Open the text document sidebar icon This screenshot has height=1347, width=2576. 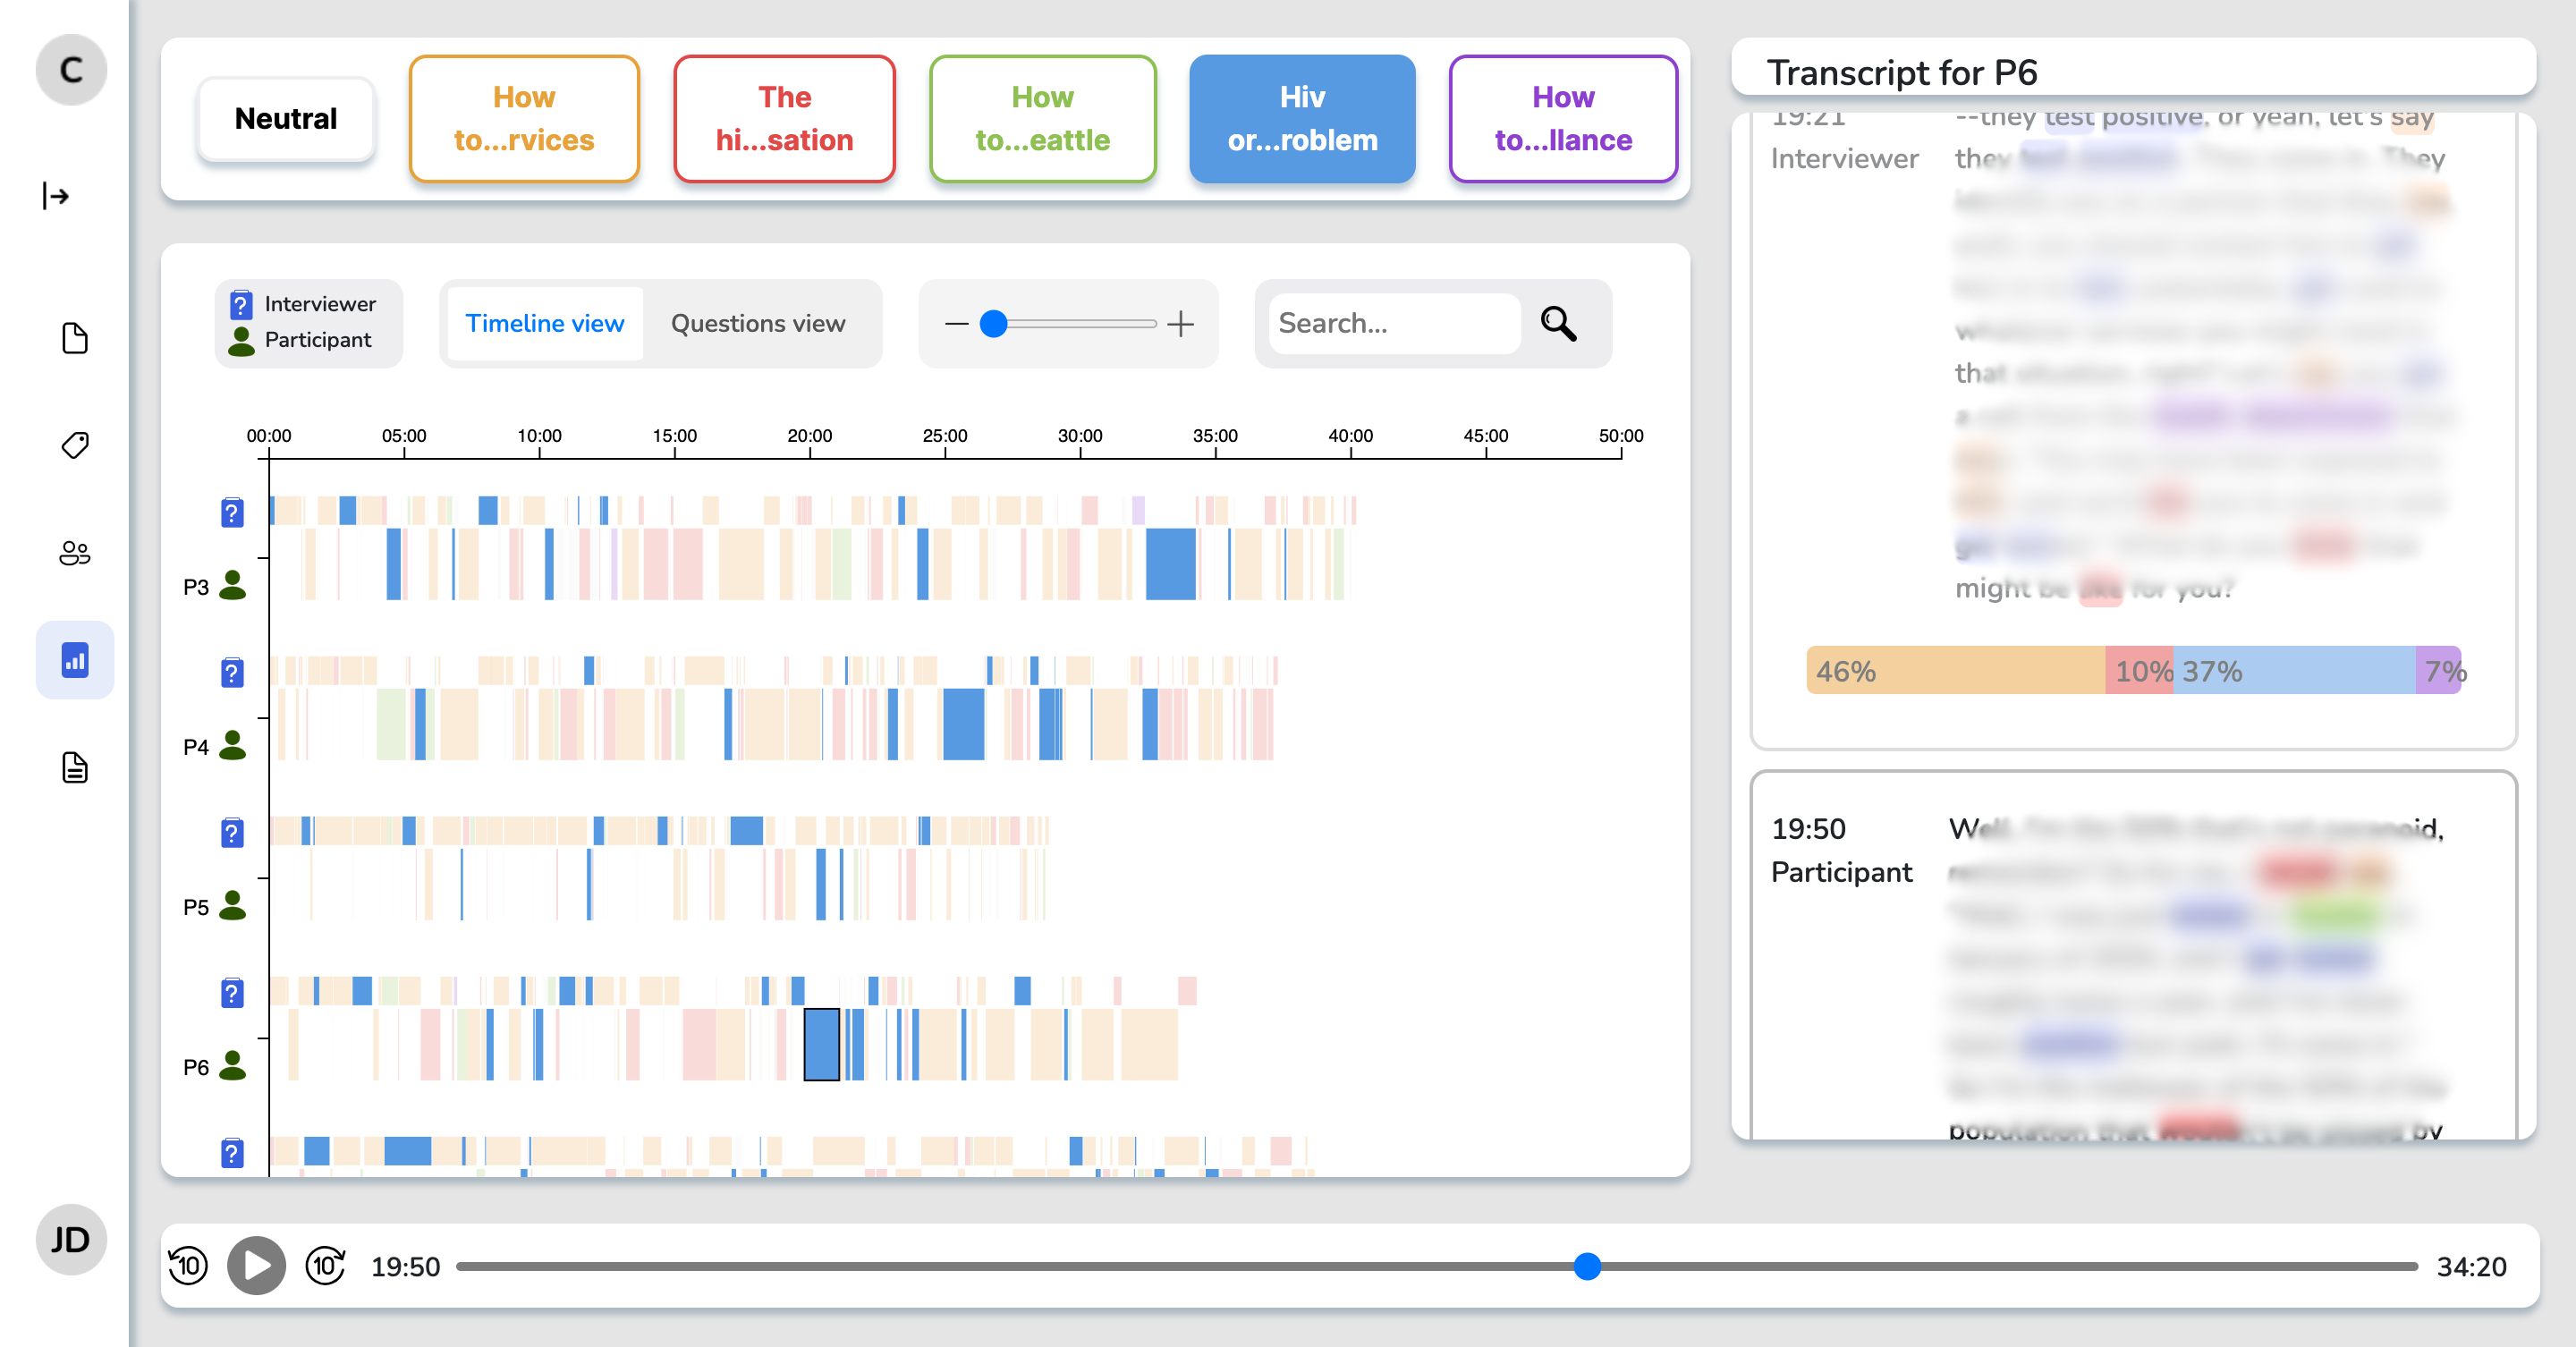point(75,767)
